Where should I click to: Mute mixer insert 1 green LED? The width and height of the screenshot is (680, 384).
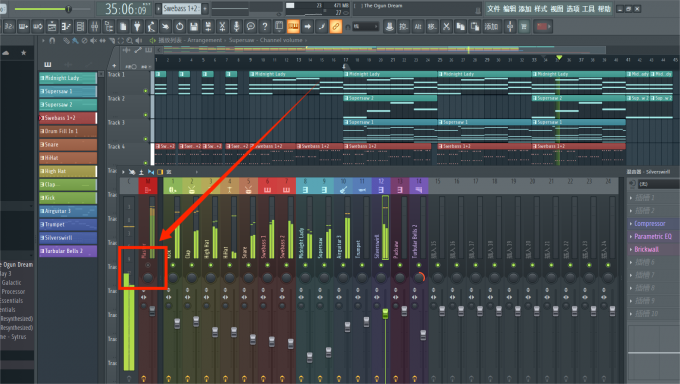coord(173,265)
